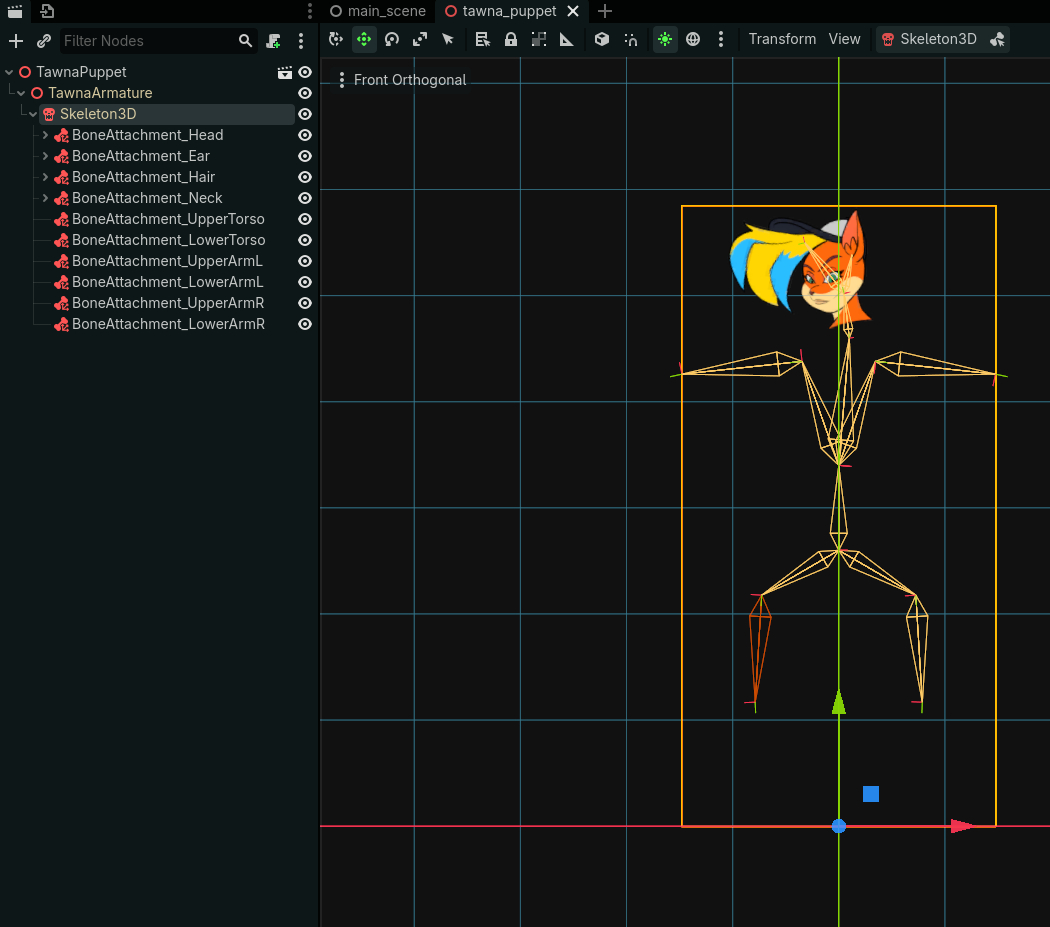Viewport: 1050px width, 927px height.
Task: Expand the BoneAttachment_Neck node
Action: tap(45, 198)
